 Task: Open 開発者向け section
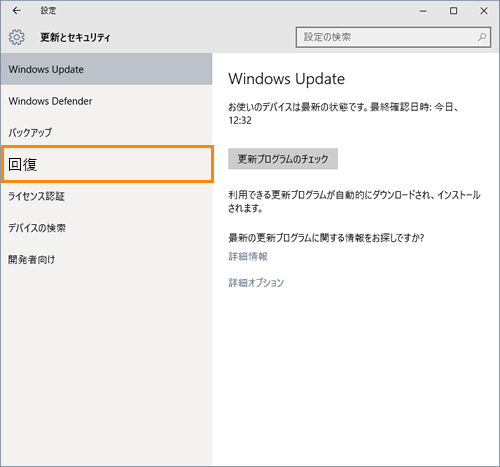click(x=106, y=259)
